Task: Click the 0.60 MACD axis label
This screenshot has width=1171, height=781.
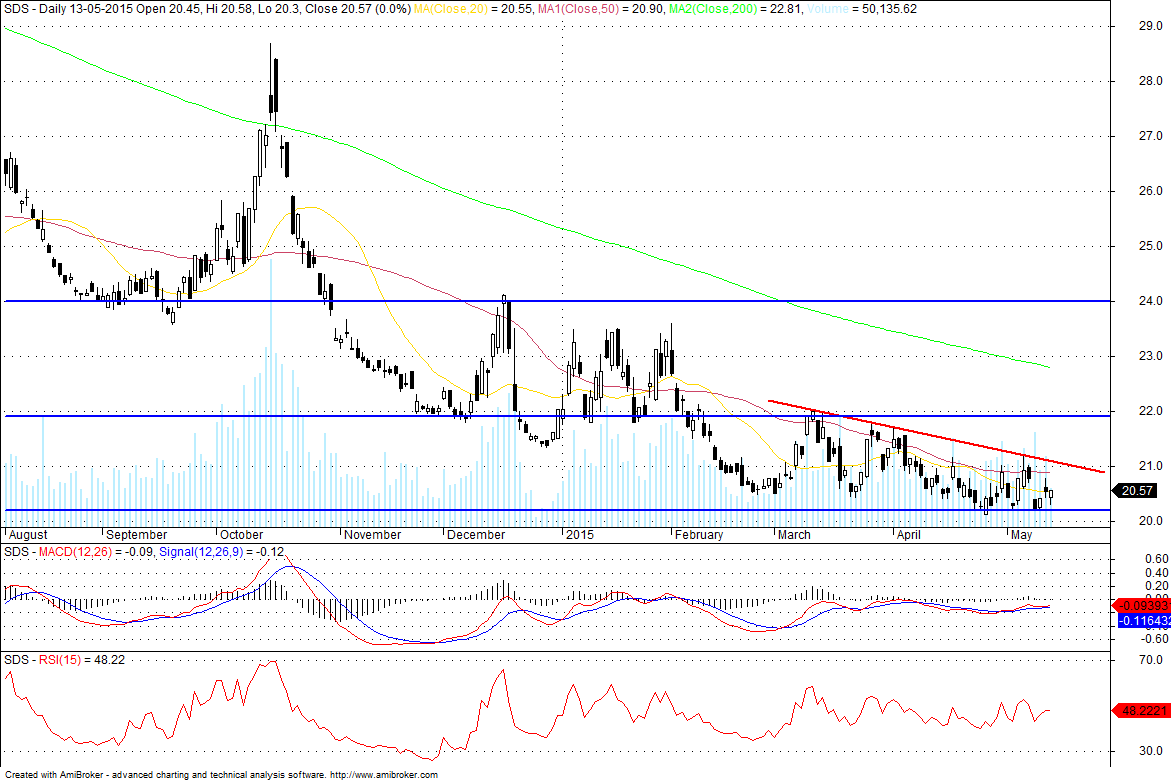Action: click(1156, 558)
